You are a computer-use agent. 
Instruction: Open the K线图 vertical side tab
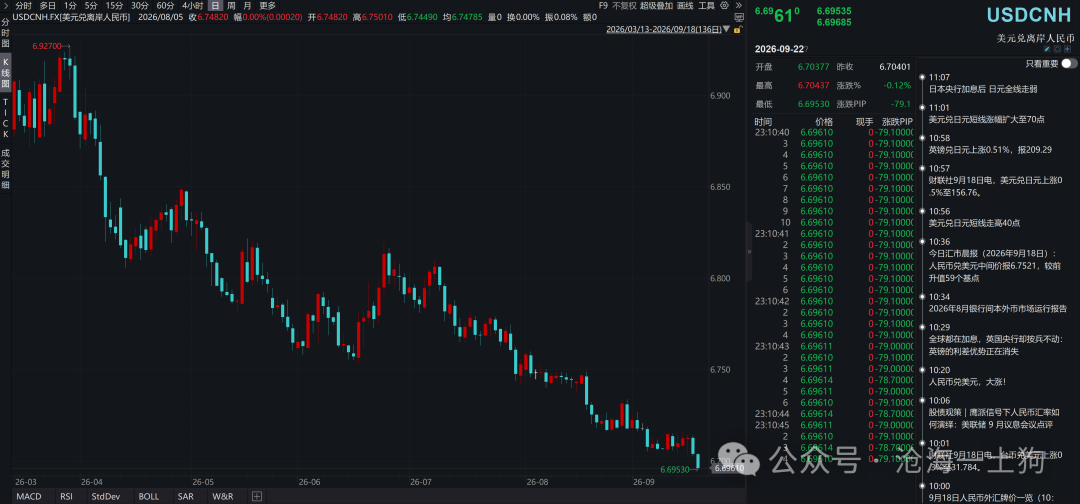[x=6, y=72]
